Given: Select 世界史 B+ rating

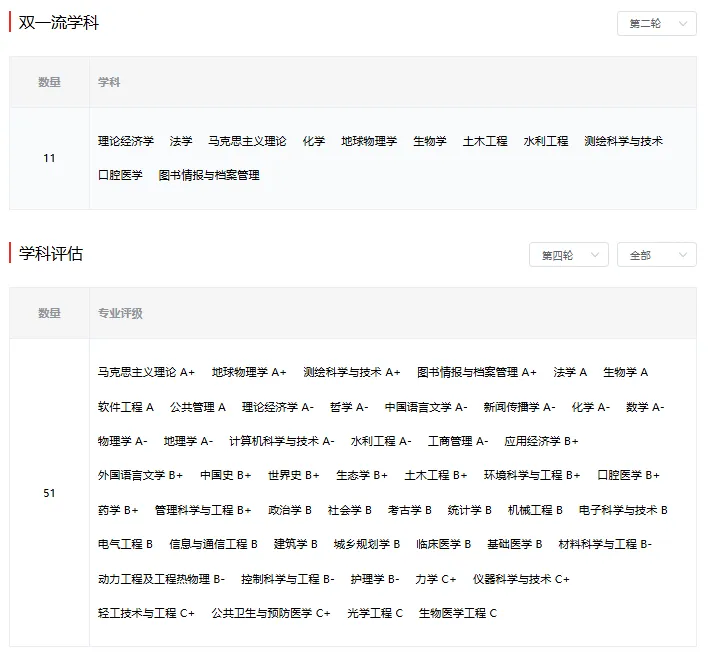Looking at the screenshot, I should pyautogui.click(x=293, y=475).
